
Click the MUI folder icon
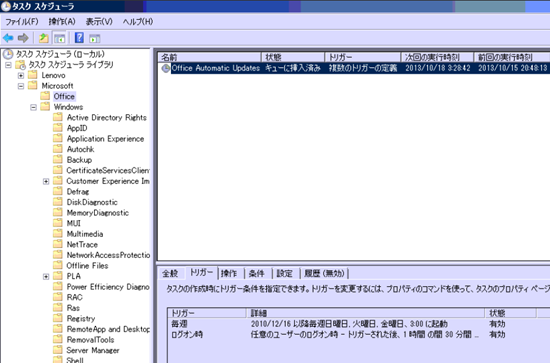58,223
